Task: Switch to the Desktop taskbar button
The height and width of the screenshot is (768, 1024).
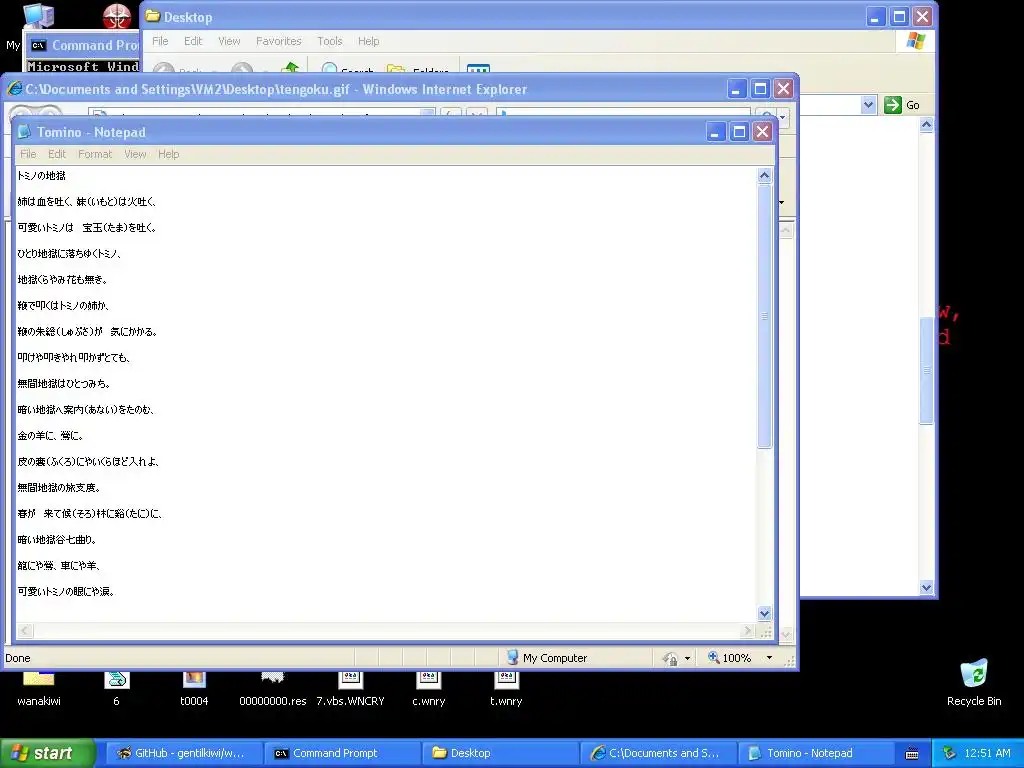Action: pos(500,753)
